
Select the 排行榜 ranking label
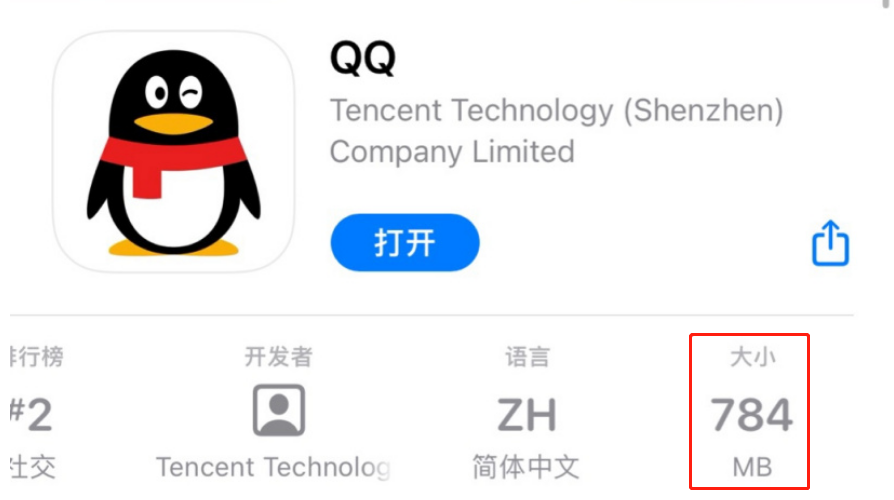pyautogui.click(x=36, y=357)
